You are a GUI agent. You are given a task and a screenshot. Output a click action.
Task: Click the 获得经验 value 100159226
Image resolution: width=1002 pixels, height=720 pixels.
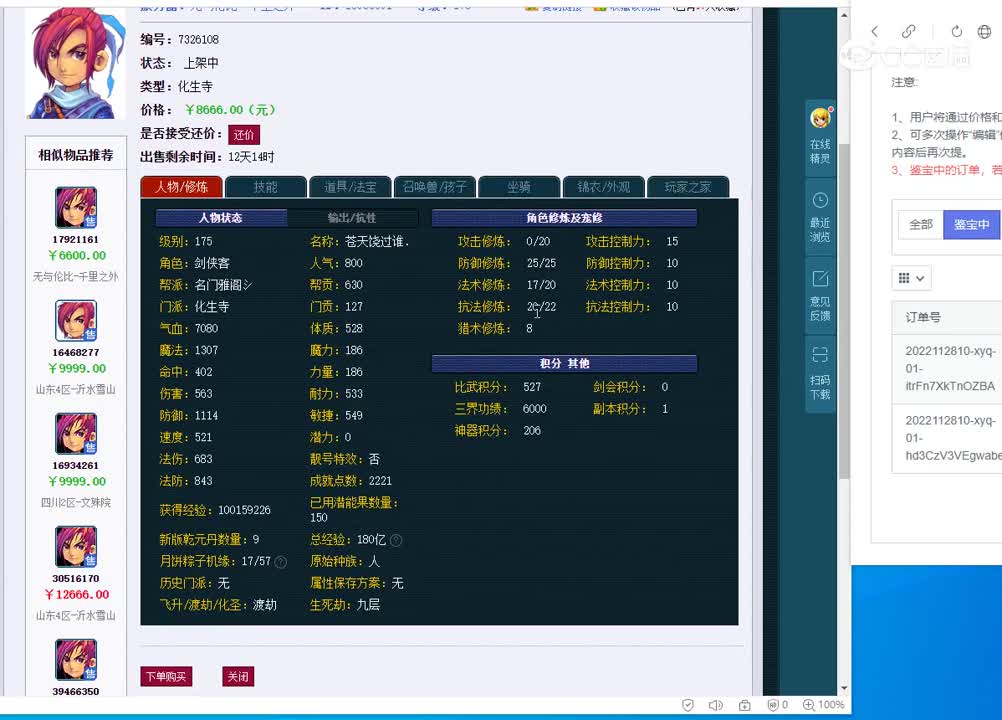(x=244, y=510)
